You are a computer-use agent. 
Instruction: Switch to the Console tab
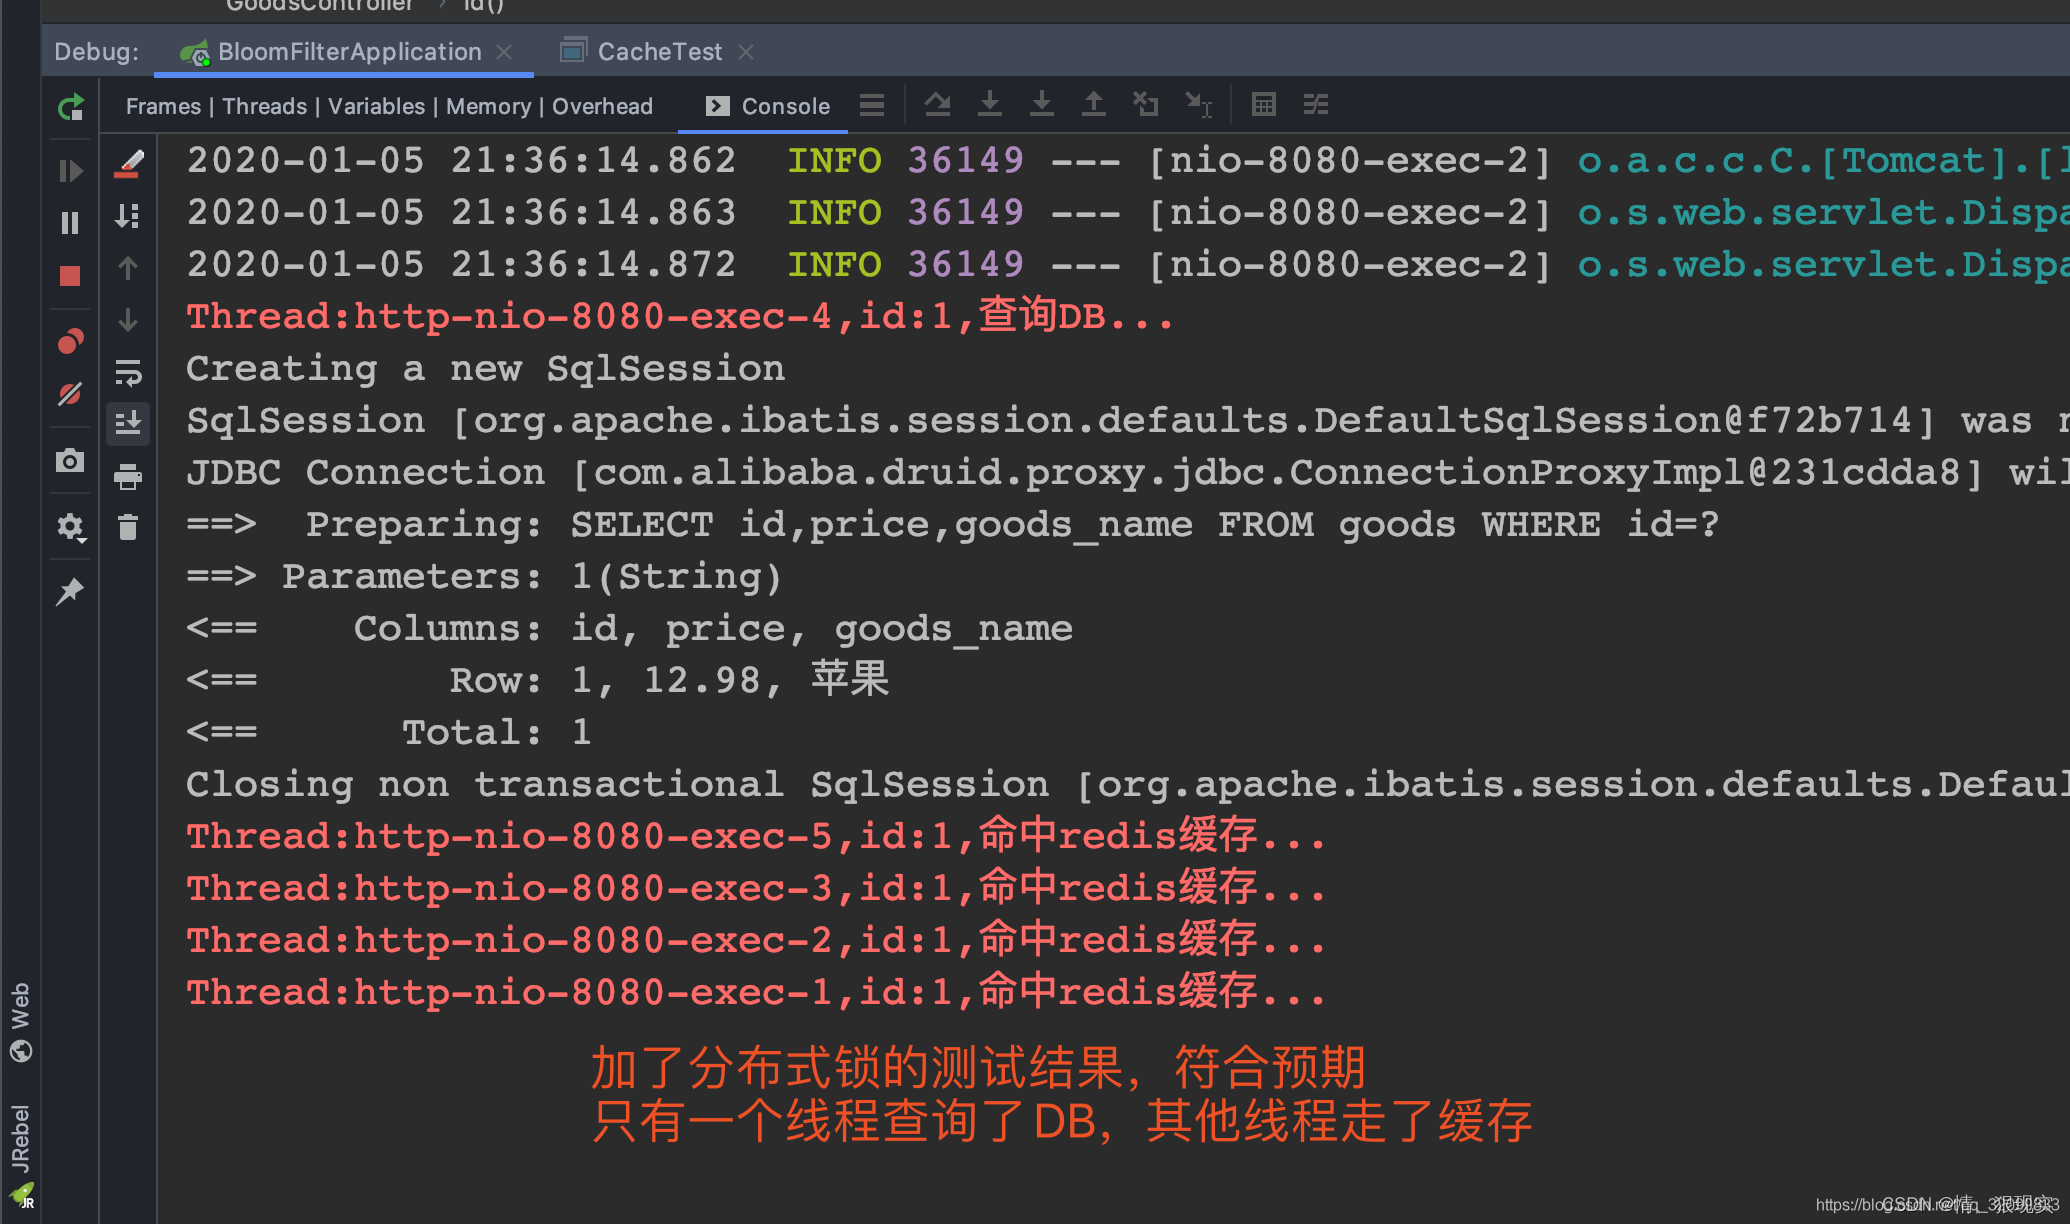(x=767, y=106)
